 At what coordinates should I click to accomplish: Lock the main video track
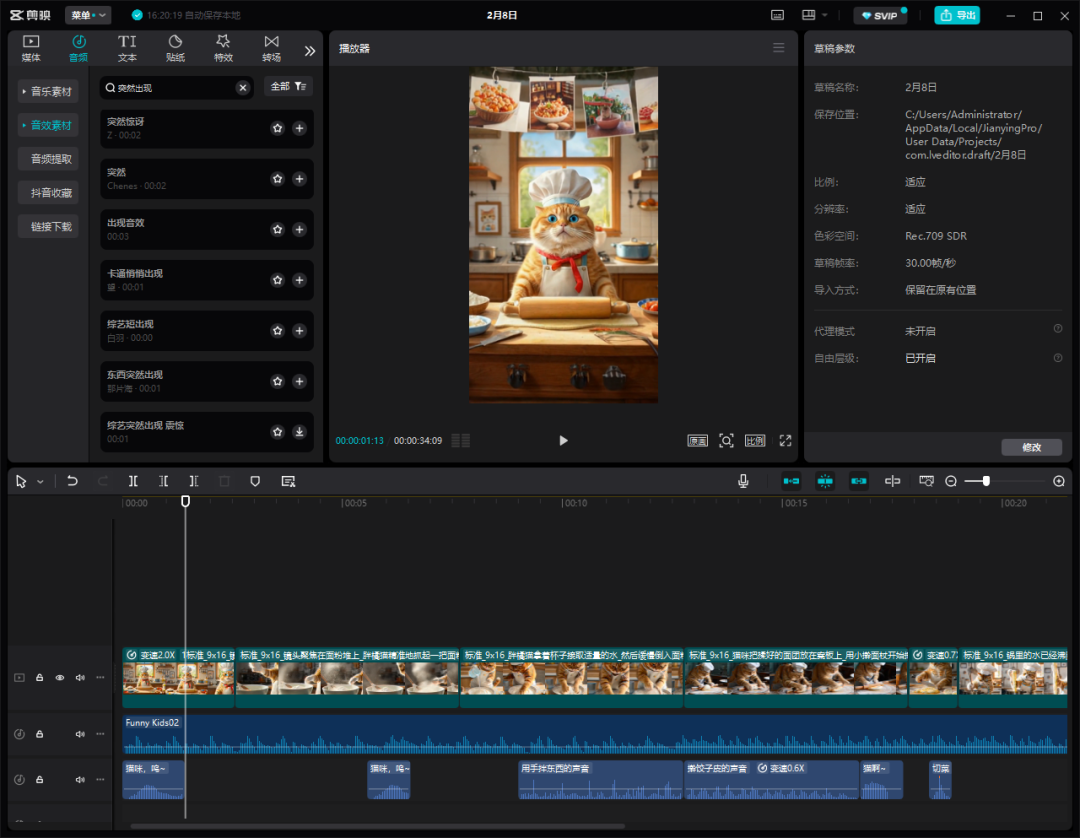(40, 677)
